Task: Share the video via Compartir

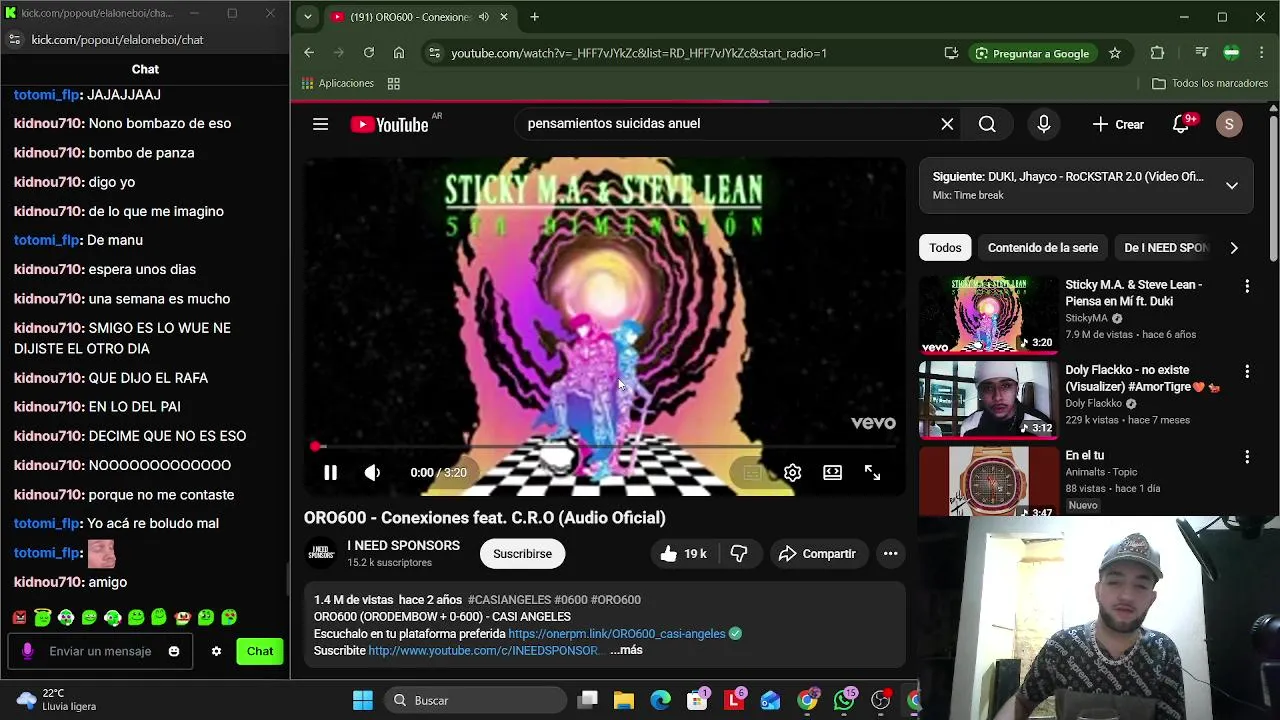Action: click(817, 554)
